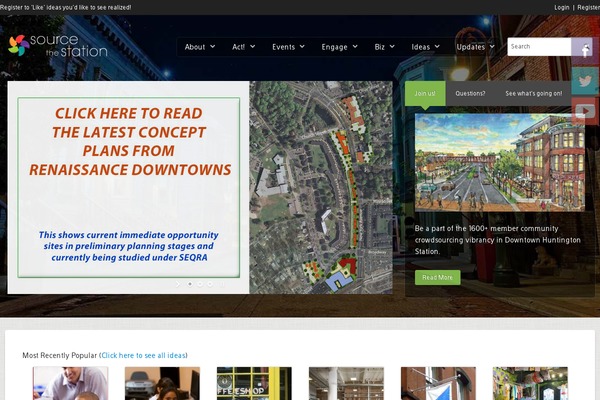Image resolution: width=600 pixels, height=400 pixels.
Task: Focus the Search input field
Action: tap(539, 47)
